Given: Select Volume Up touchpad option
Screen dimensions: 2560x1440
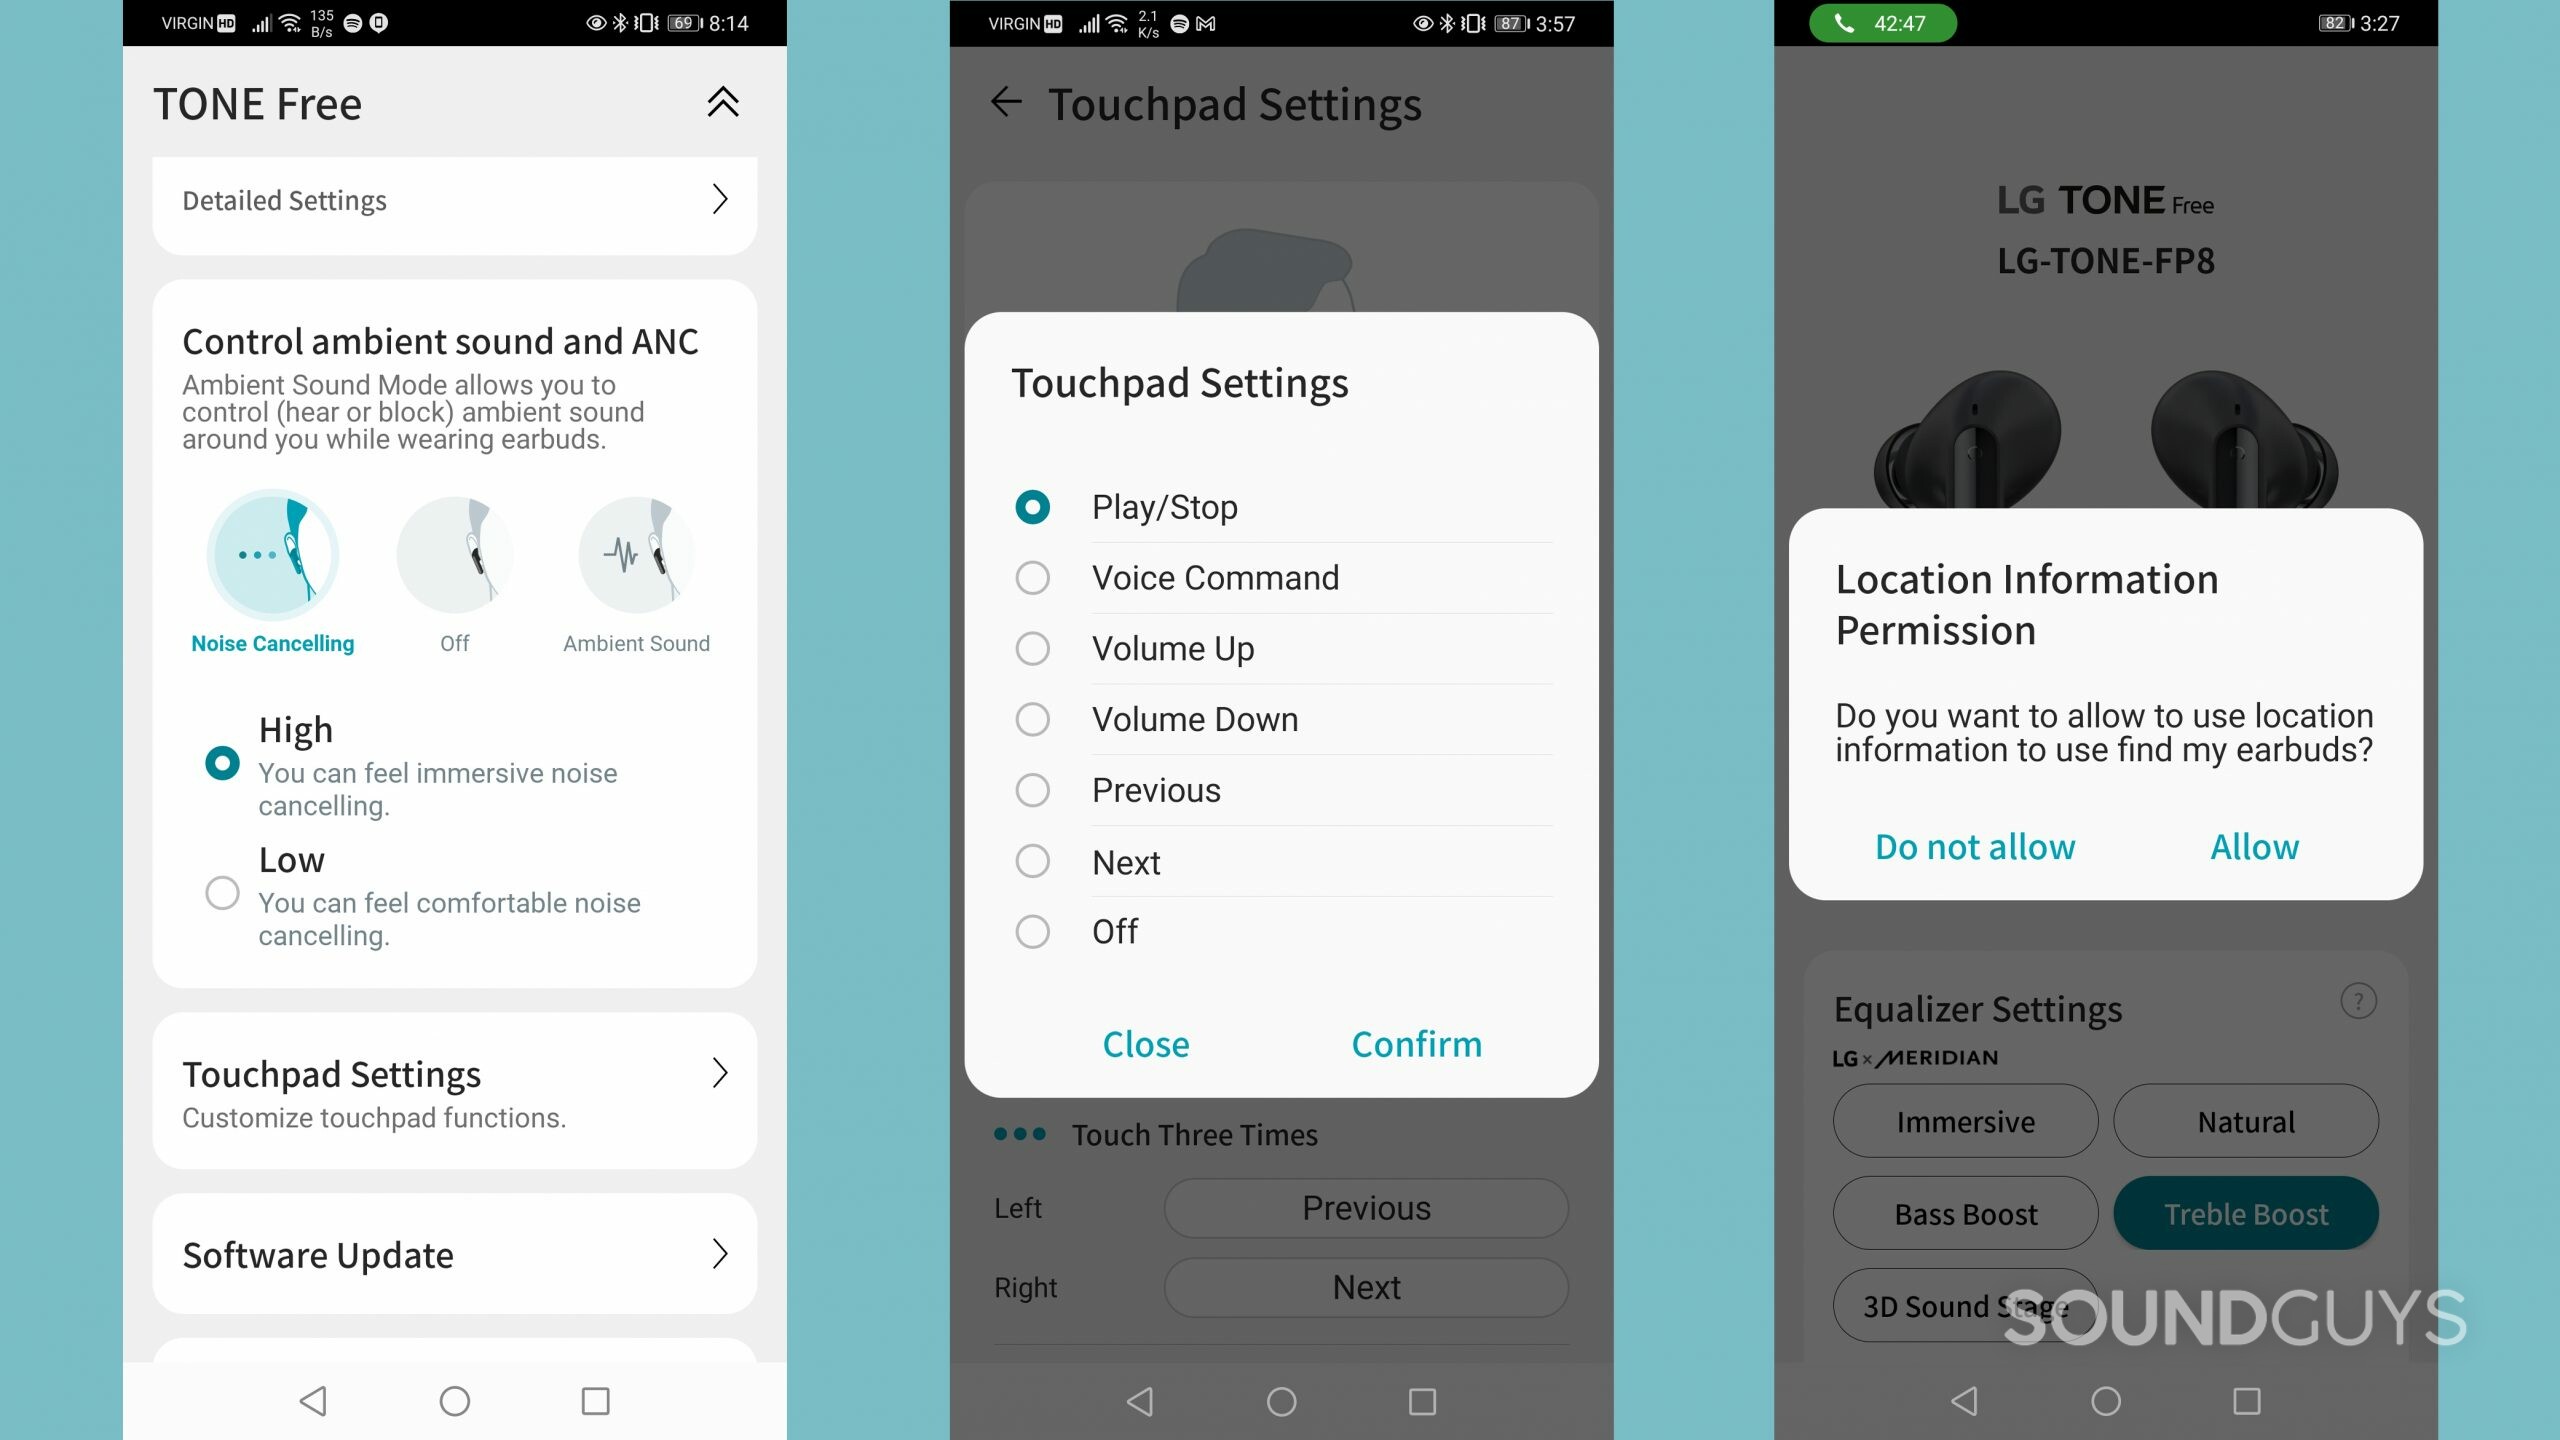Looking at the screenshot, I should tap(1032, 647).
